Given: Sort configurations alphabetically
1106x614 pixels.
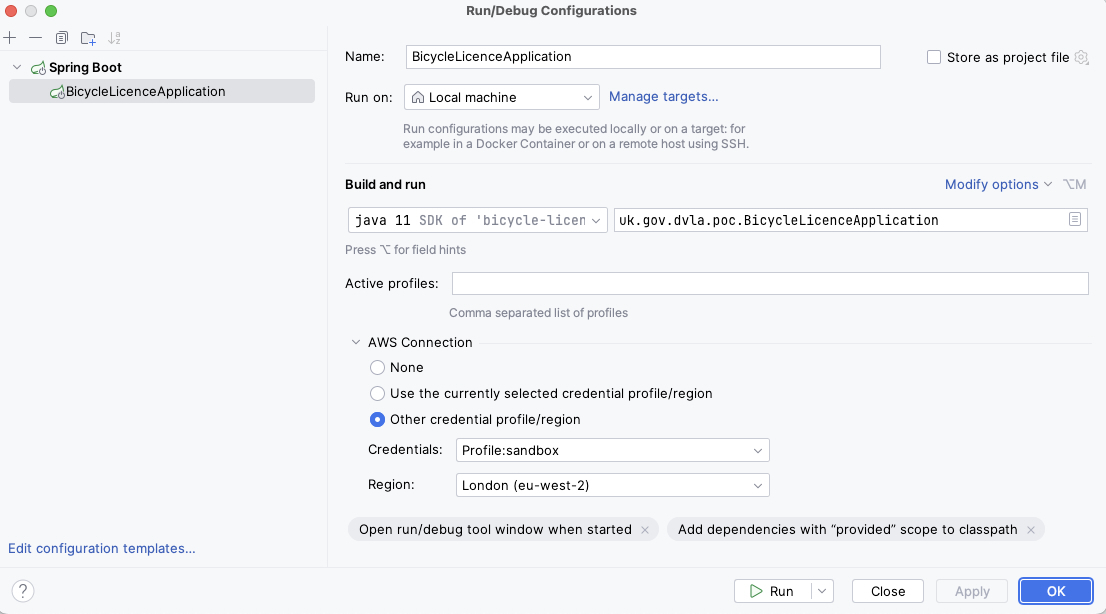Looking at the screenshot, I should click(x=115, y=37).
